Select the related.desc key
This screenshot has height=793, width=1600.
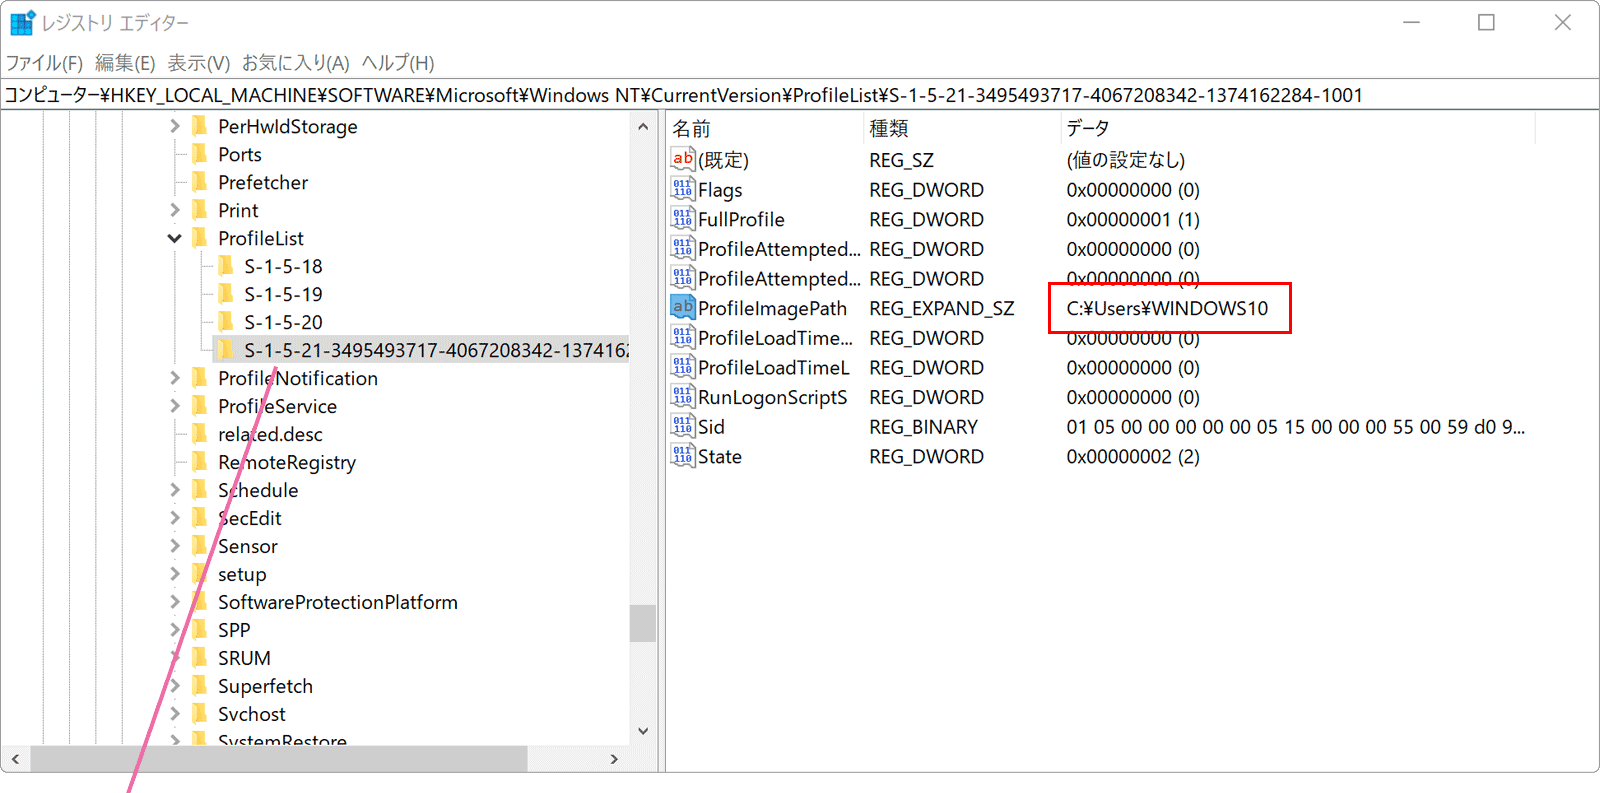[270, 434]
